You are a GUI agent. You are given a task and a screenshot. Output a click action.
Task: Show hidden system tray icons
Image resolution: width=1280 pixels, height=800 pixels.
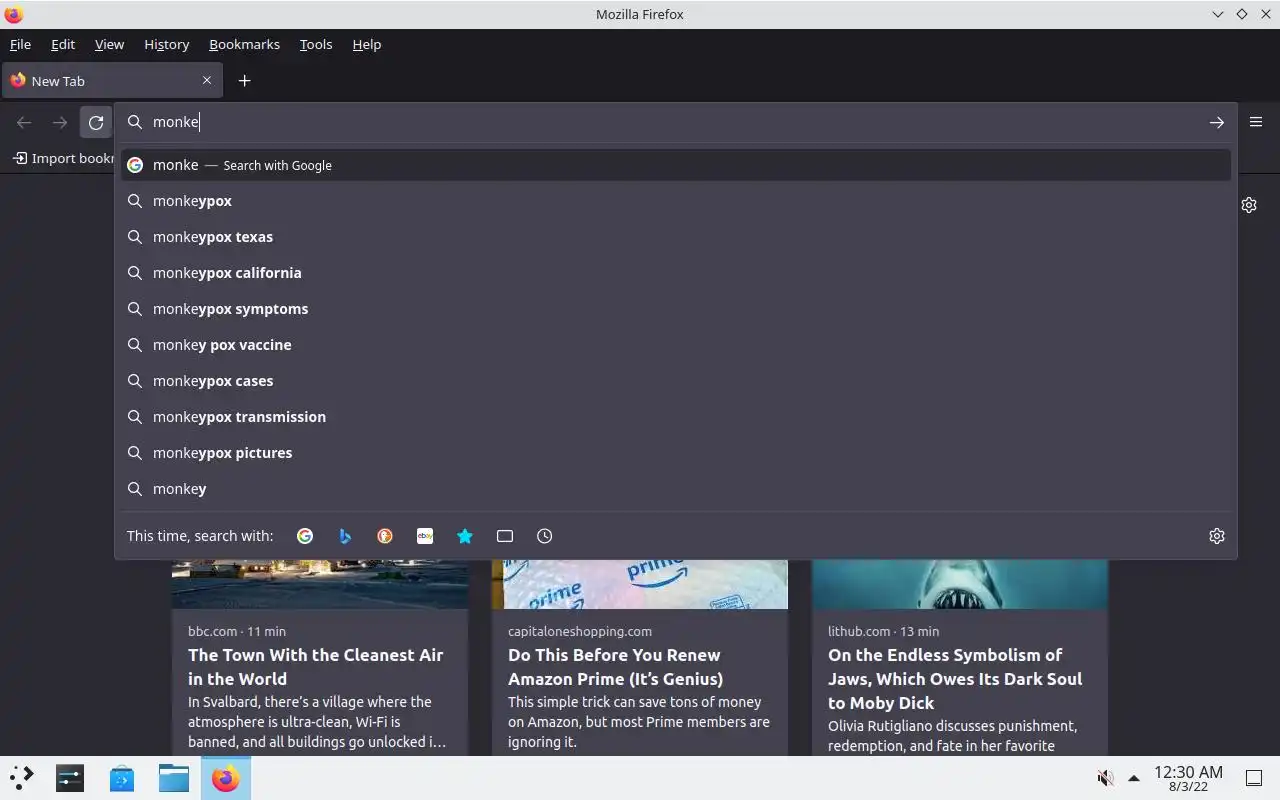1134,778
